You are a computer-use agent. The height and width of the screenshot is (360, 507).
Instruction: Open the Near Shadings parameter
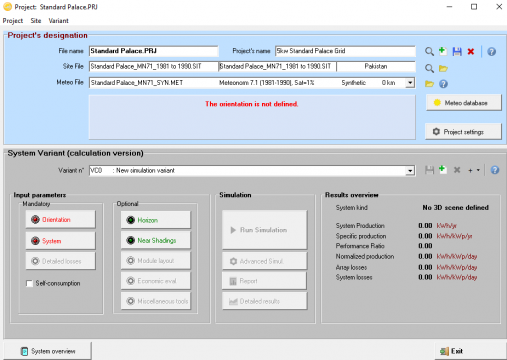coord(156,240)
